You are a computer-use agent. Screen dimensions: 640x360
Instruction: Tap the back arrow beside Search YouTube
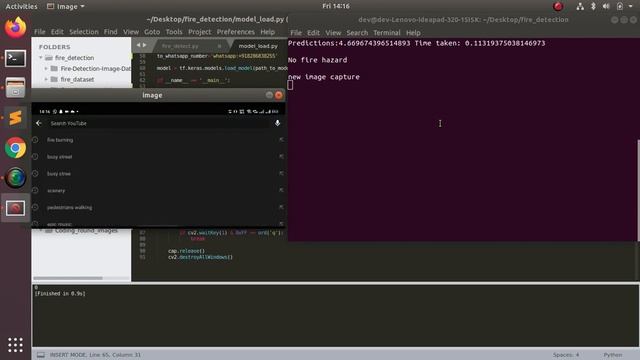[x=39, y=123]
